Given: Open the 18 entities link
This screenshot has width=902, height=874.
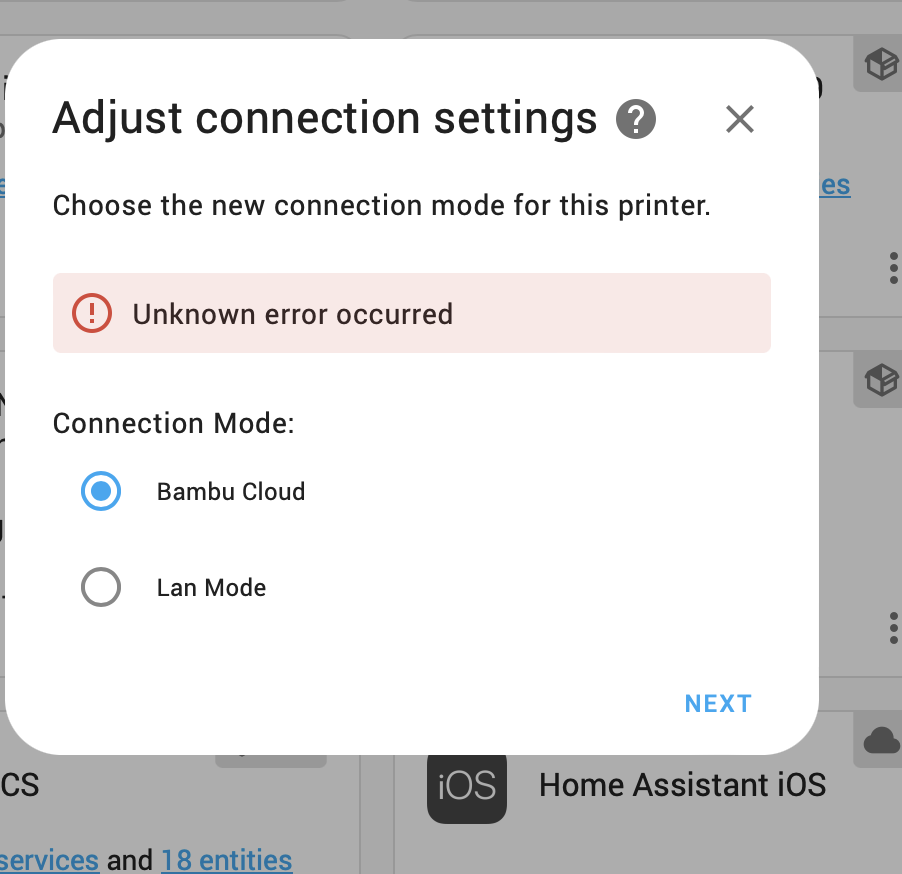Looking at the screenshot, I should coord(226,859).
